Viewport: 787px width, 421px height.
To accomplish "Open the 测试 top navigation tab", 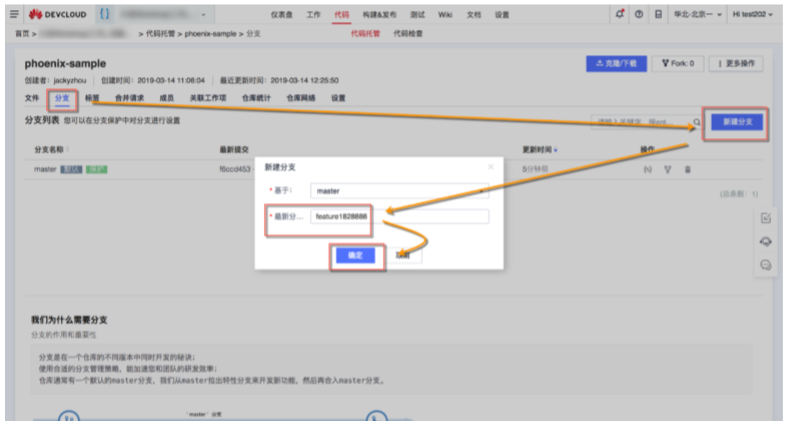I will click(x=417, y=15).
